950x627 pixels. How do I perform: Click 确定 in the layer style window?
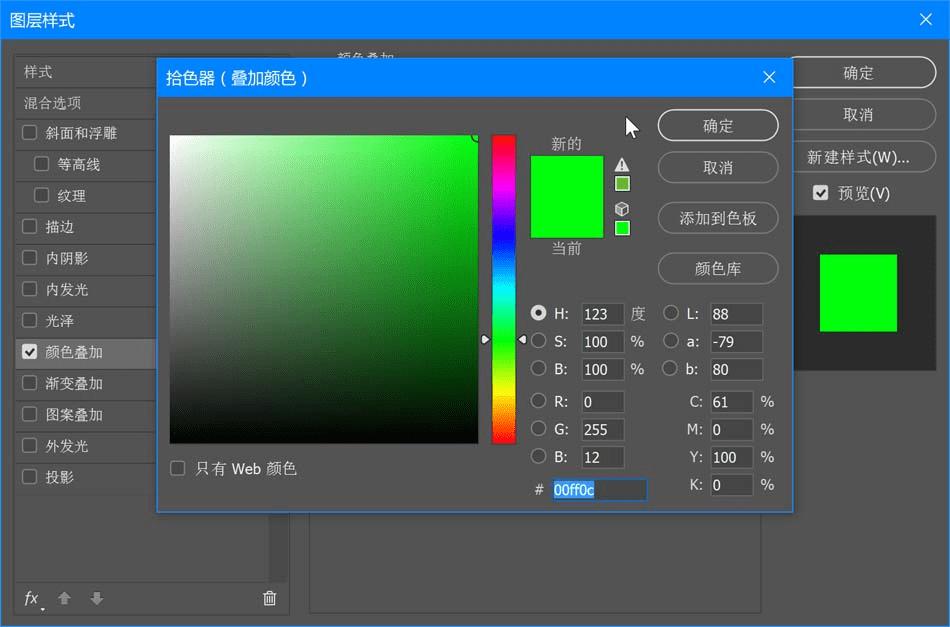863,73
